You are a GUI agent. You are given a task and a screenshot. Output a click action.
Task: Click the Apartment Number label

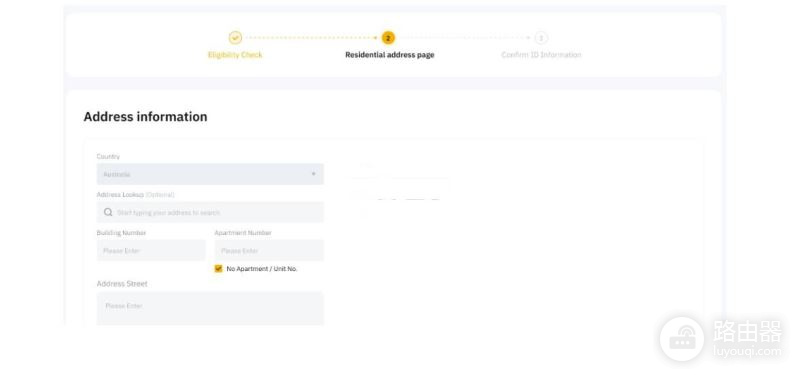tap(243, 233)
